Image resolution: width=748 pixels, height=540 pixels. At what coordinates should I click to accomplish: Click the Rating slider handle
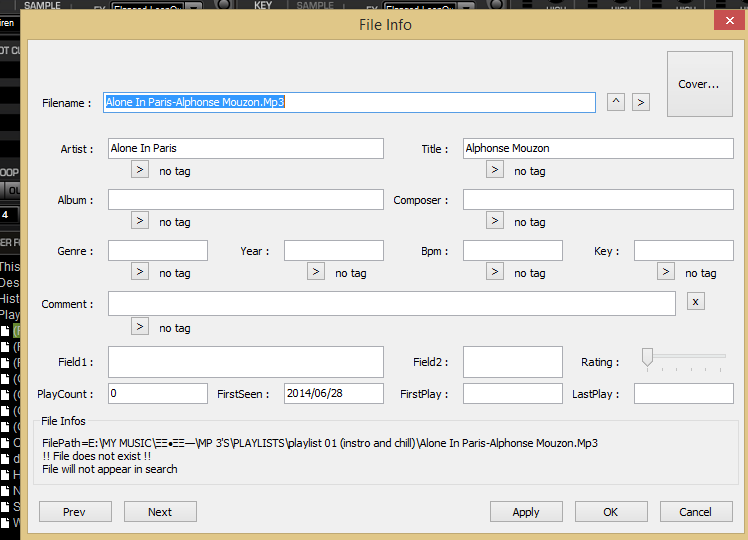[647, 357]
